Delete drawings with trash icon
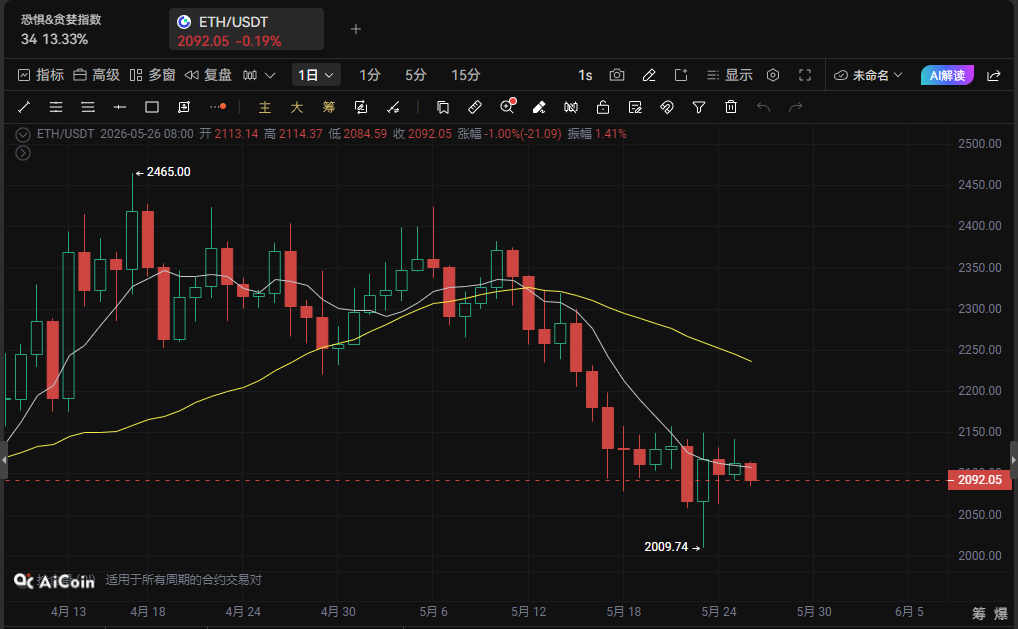 731,107
